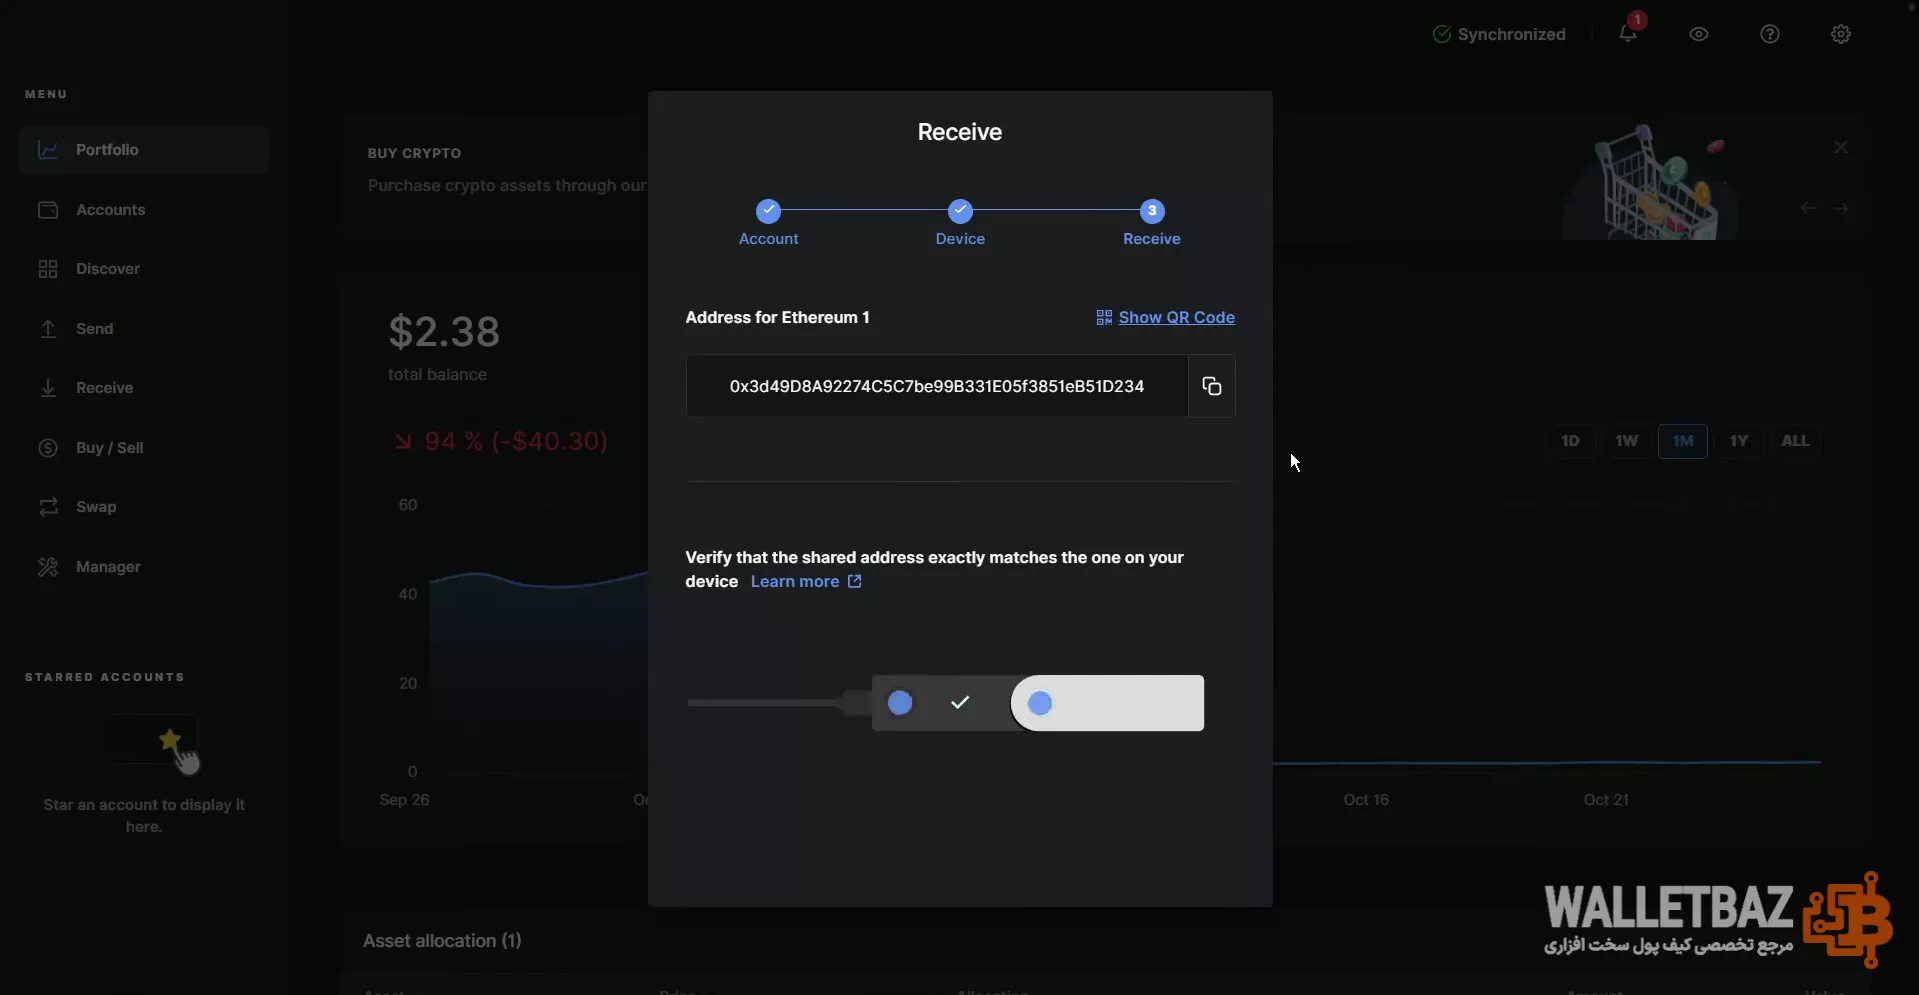The image size is (1919, 995).
Task: Click the star icon under Starred Accounts
Action: [170, 740]
